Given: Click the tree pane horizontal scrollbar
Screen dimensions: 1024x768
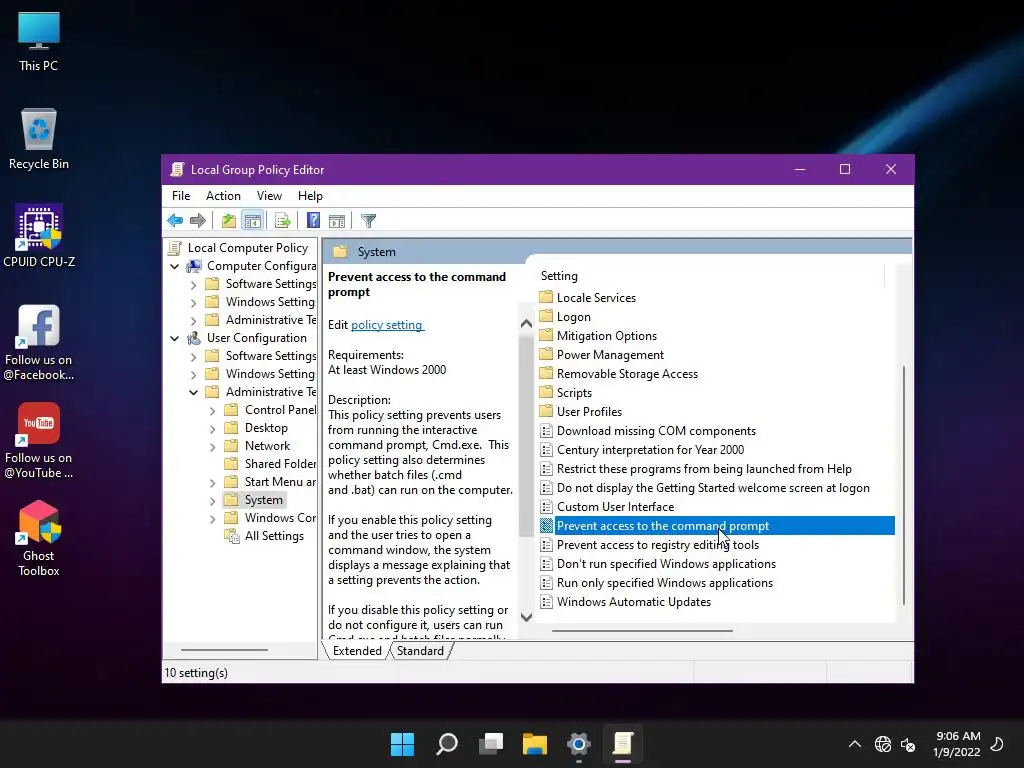Looking at the screenshot, I should tap(224, 650).
